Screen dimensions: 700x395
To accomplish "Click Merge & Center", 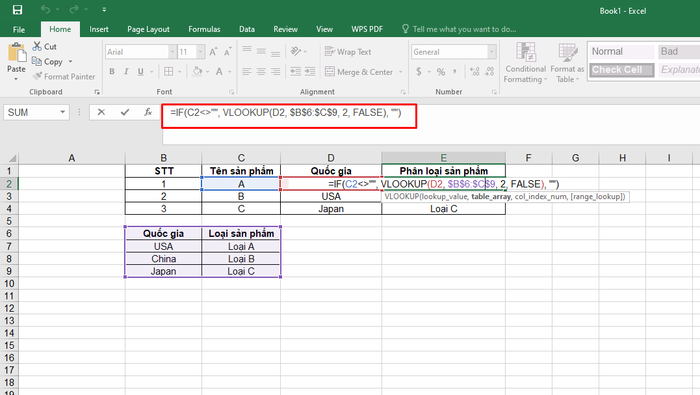I will click(360, 71).
